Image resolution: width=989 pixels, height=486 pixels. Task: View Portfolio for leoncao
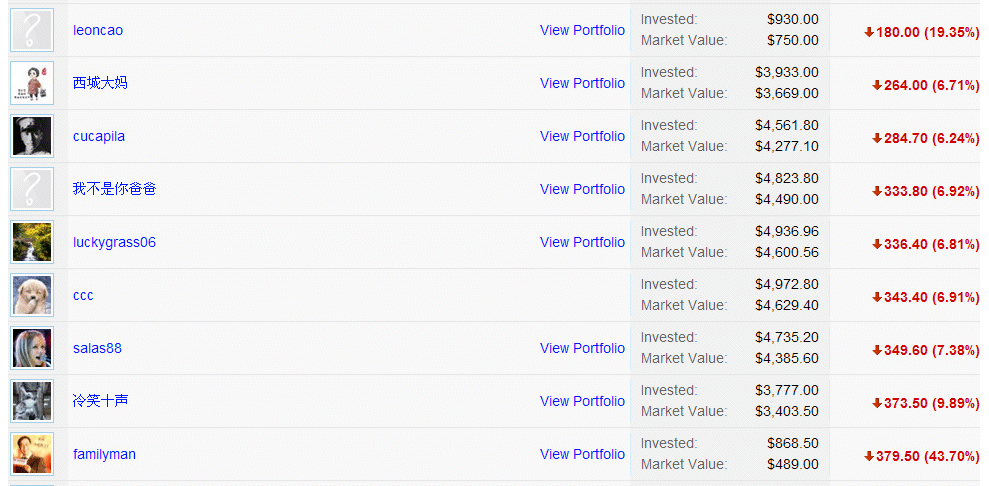[x=582, y=30]
